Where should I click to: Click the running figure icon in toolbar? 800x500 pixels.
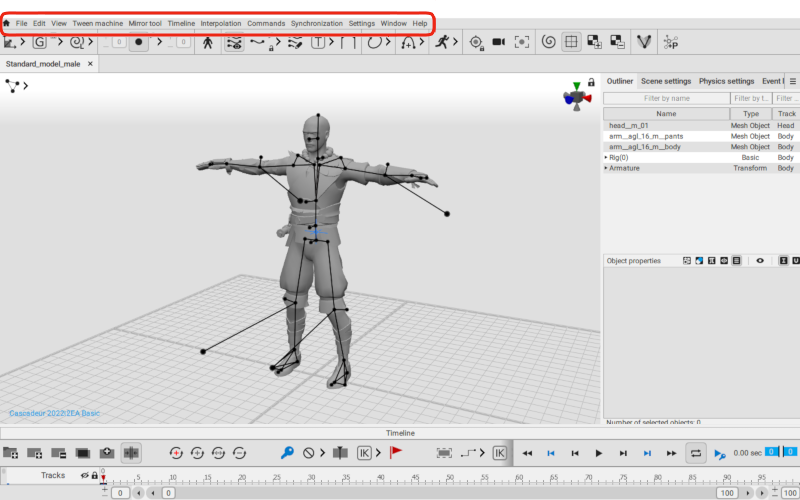point(440,42)
